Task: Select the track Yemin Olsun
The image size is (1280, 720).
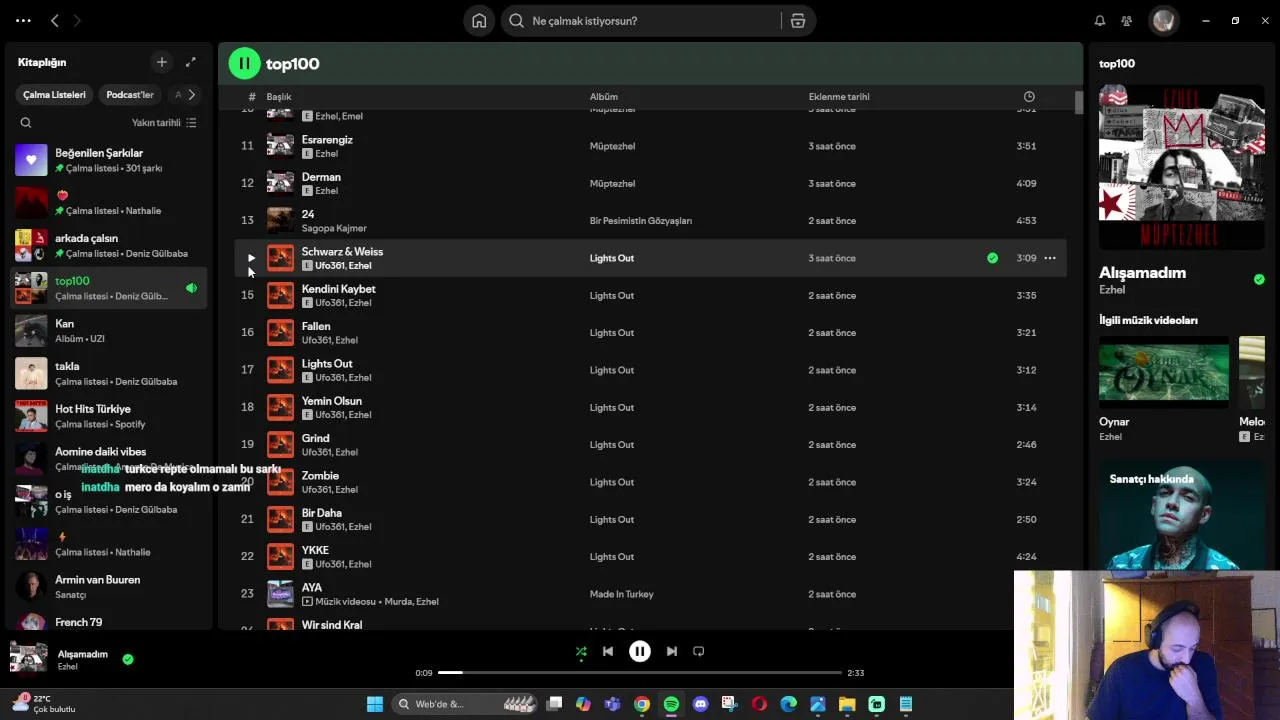Action: pos(650,407)
